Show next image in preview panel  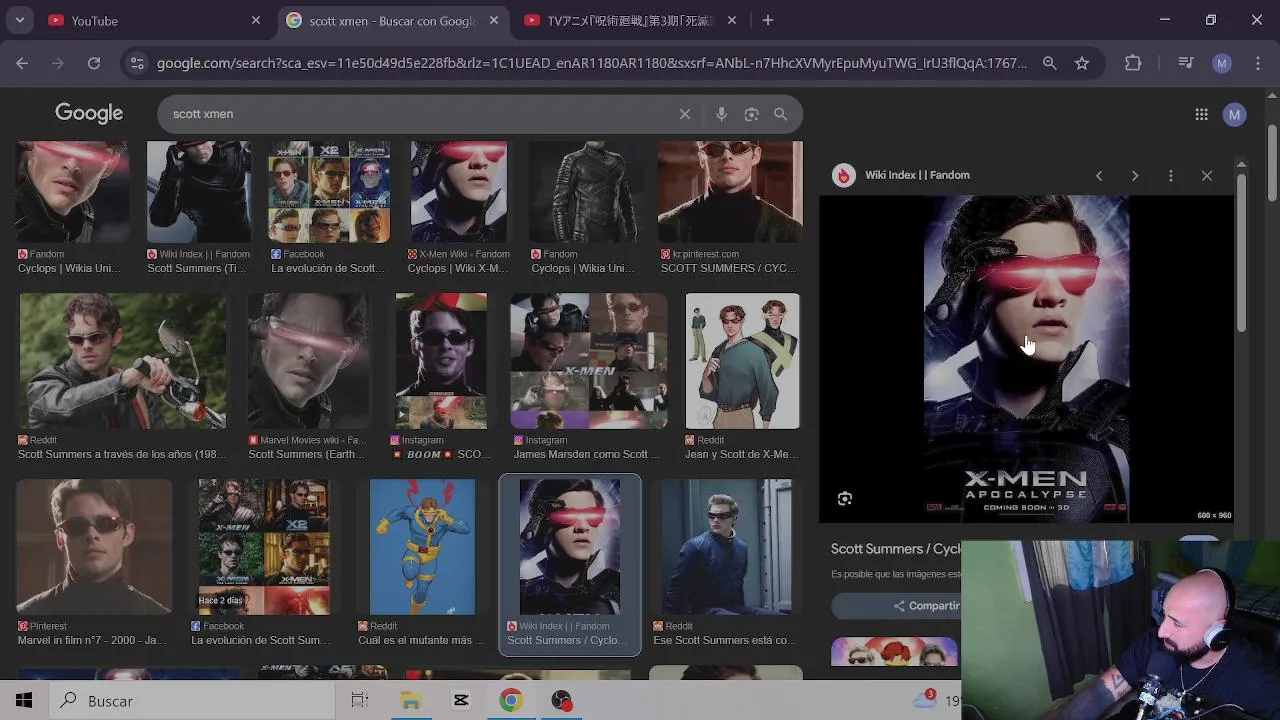(x=1135, y=175)
